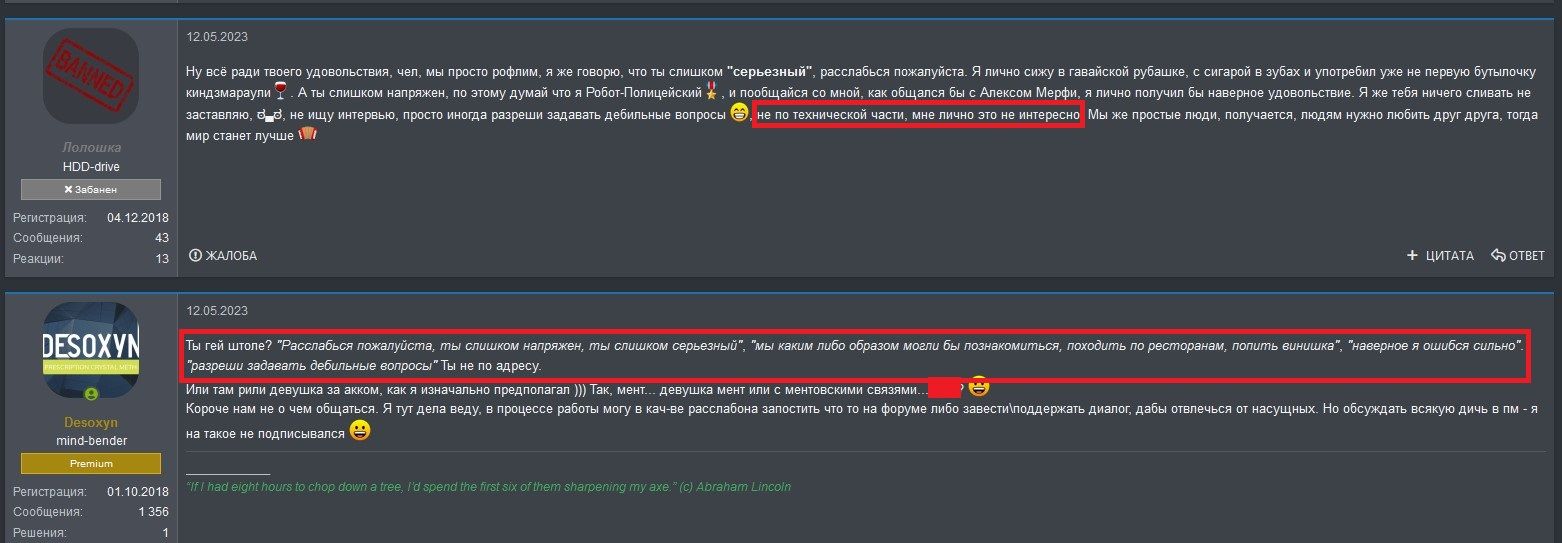This screenshot has height=543, width=1562.
Task: Click the smiley emoji after не подписывался
Action: pyautogui.click(x=360, y=431)
